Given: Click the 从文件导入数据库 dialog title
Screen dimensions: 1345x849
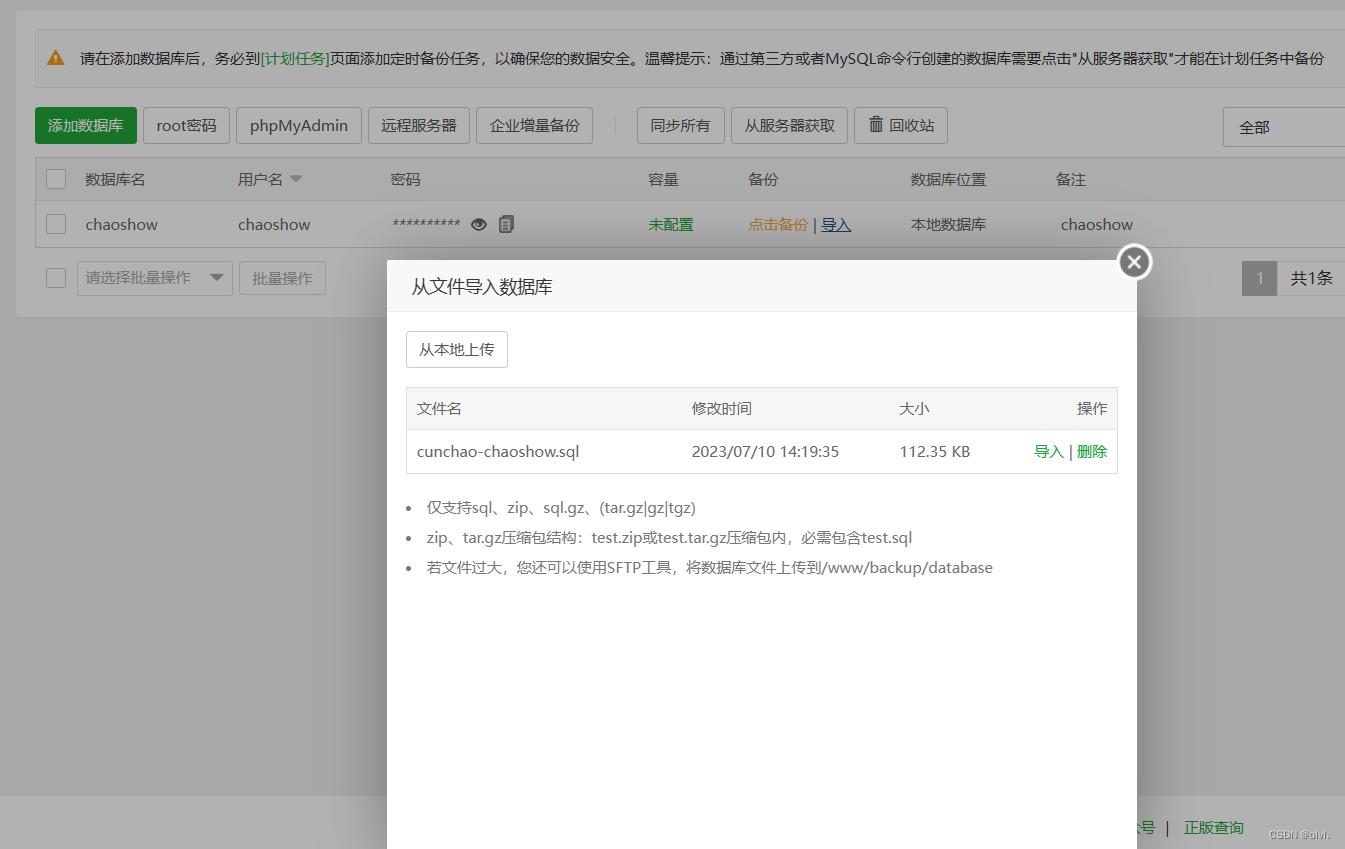Looking at the screenshot, I should pyautogui.click(x=482, y=287).
